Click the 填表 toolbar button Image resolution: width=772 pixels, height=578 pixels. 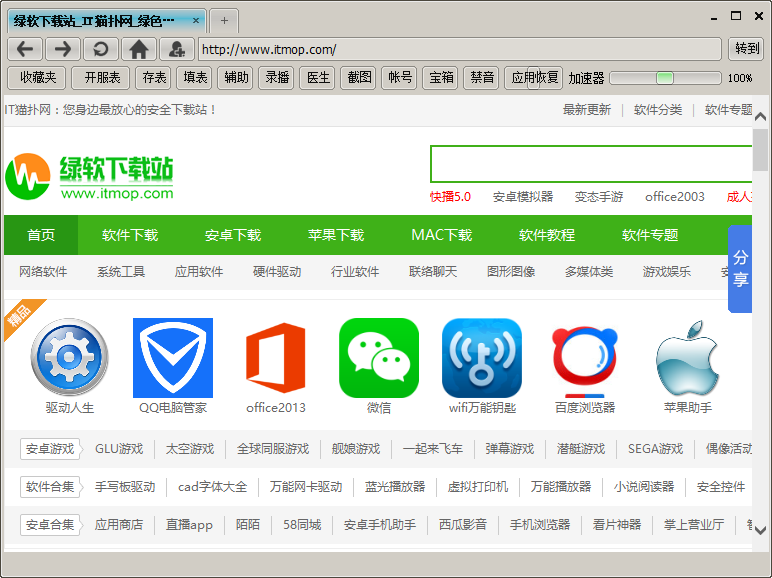click(x=195, y=78)
